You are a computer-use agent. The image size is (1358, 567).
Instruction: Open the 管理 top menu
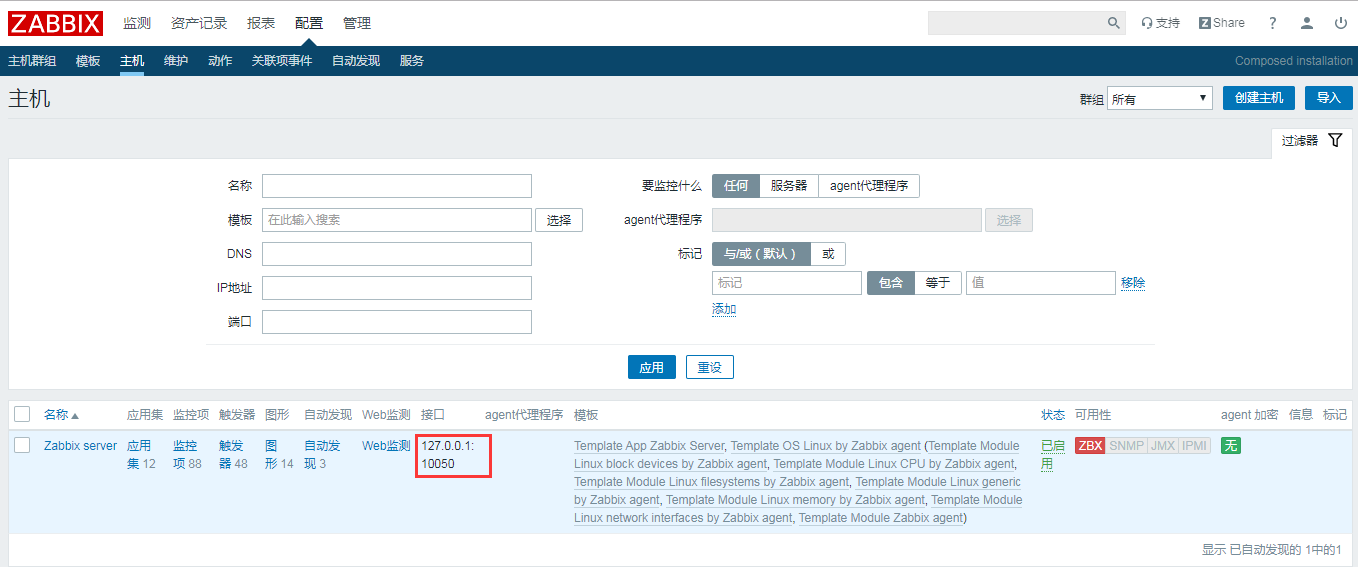(x=357, y=23)
